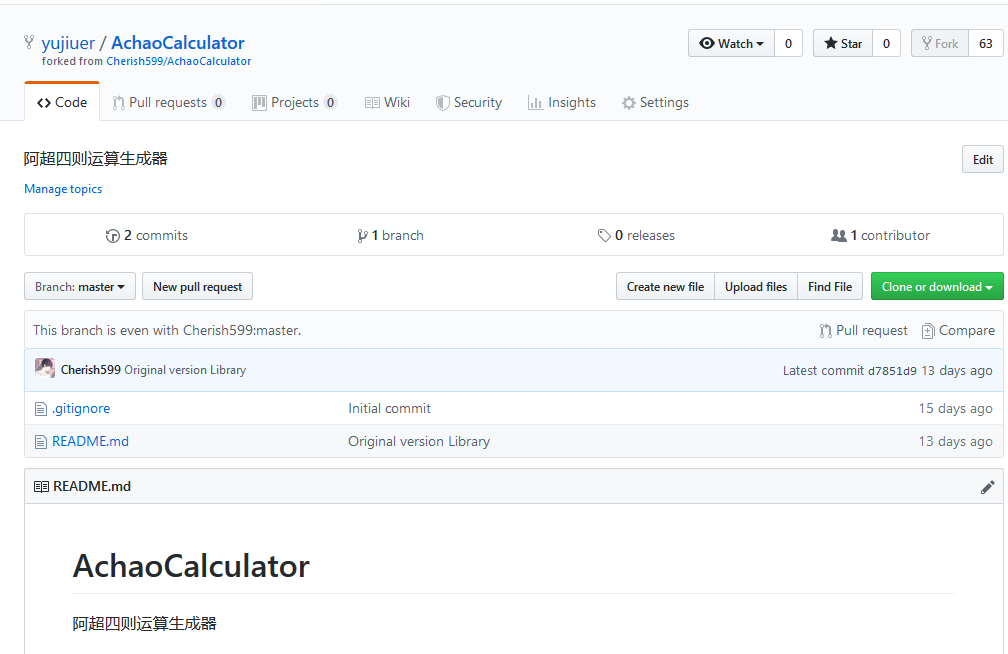Click the README.md book icon header
The width and height of the screenshot is (1008, 654).
pos(41,487)
